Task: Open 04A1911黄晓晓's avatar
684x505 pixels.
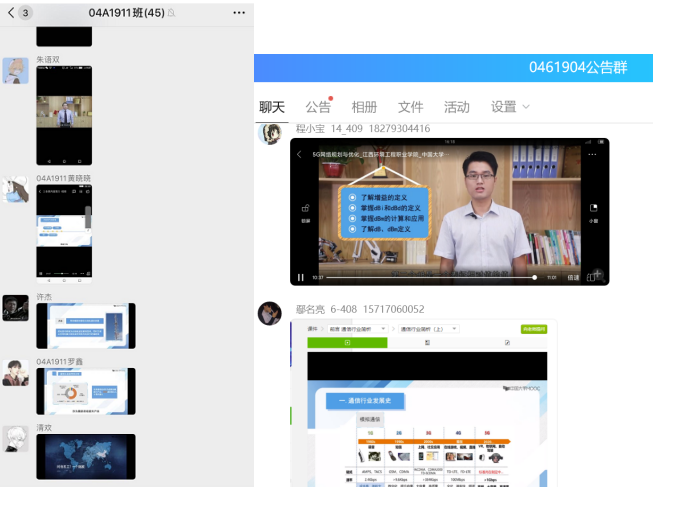Action: tap(16, 189)
